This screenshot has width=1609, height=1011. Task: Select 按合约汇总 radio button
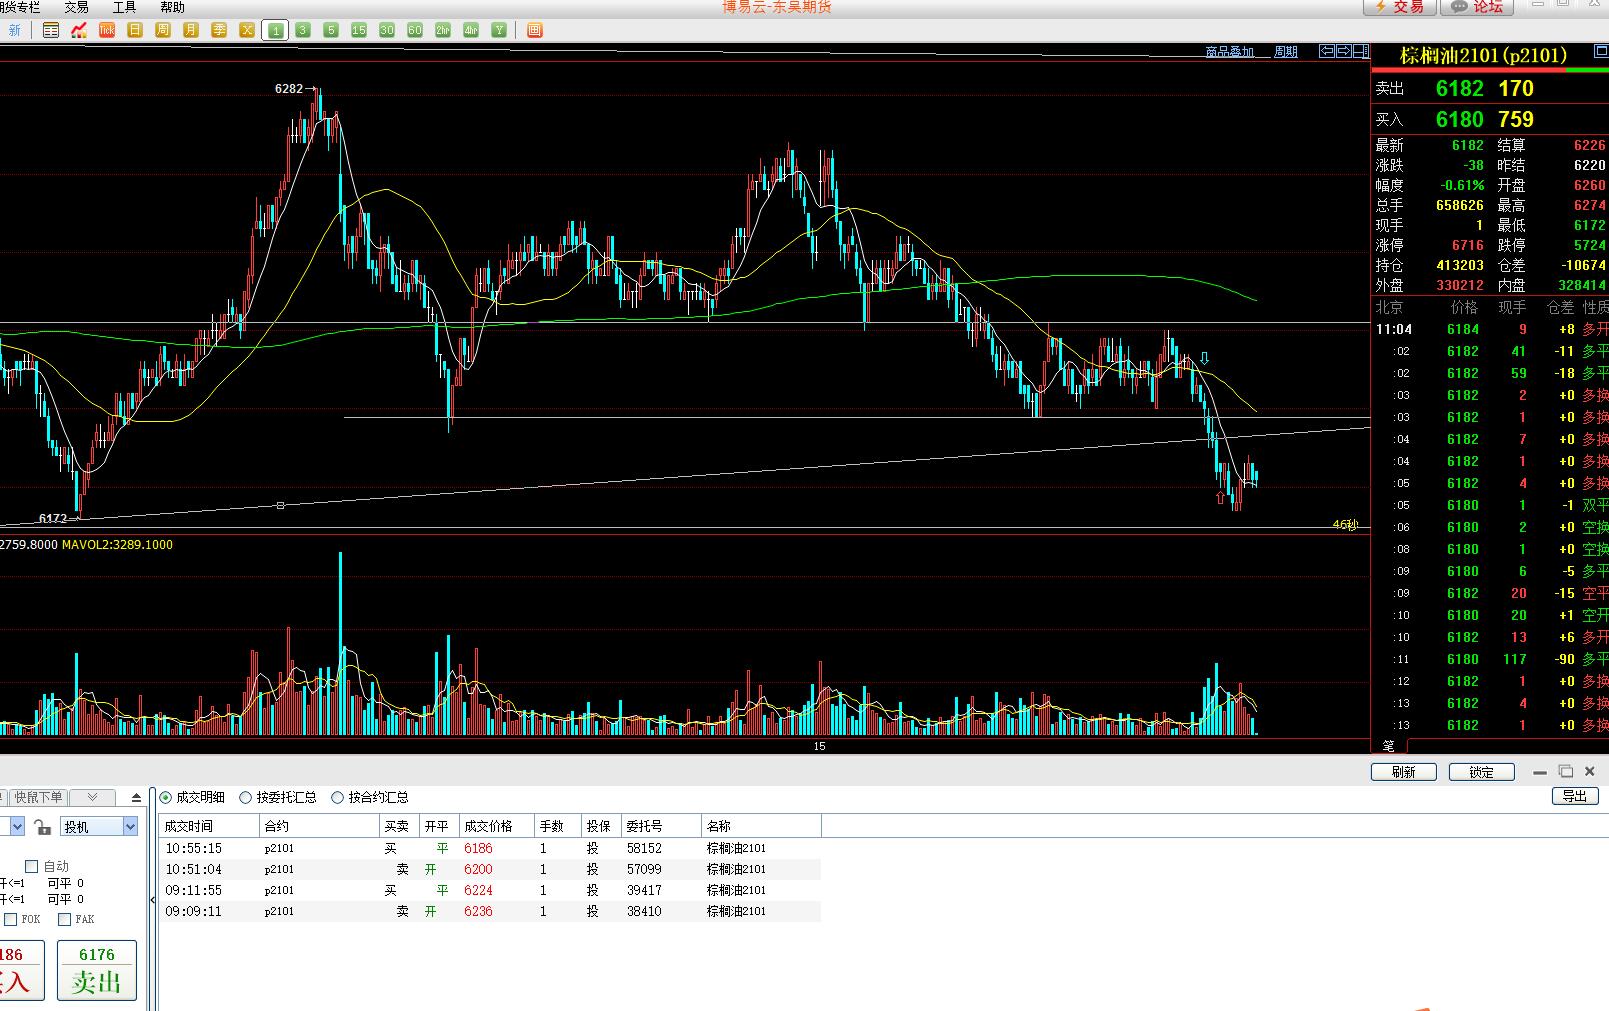pos(338,797)
